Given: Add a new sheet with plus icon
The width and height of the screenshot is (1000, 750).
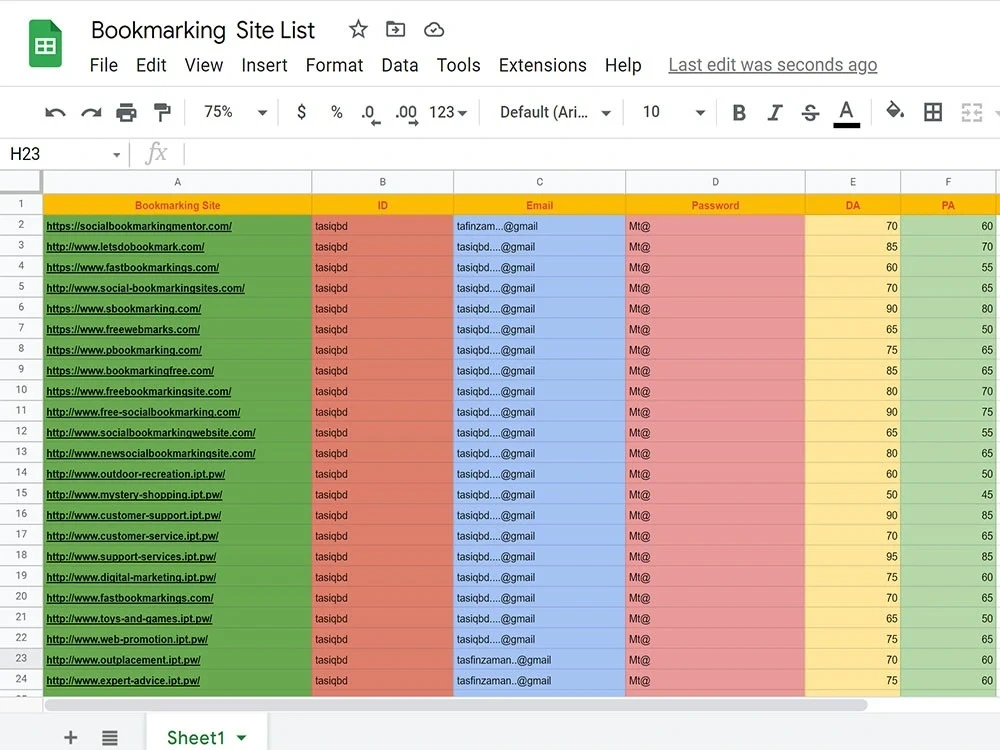Looking at the screenshot, I should (x=71, y=738).
